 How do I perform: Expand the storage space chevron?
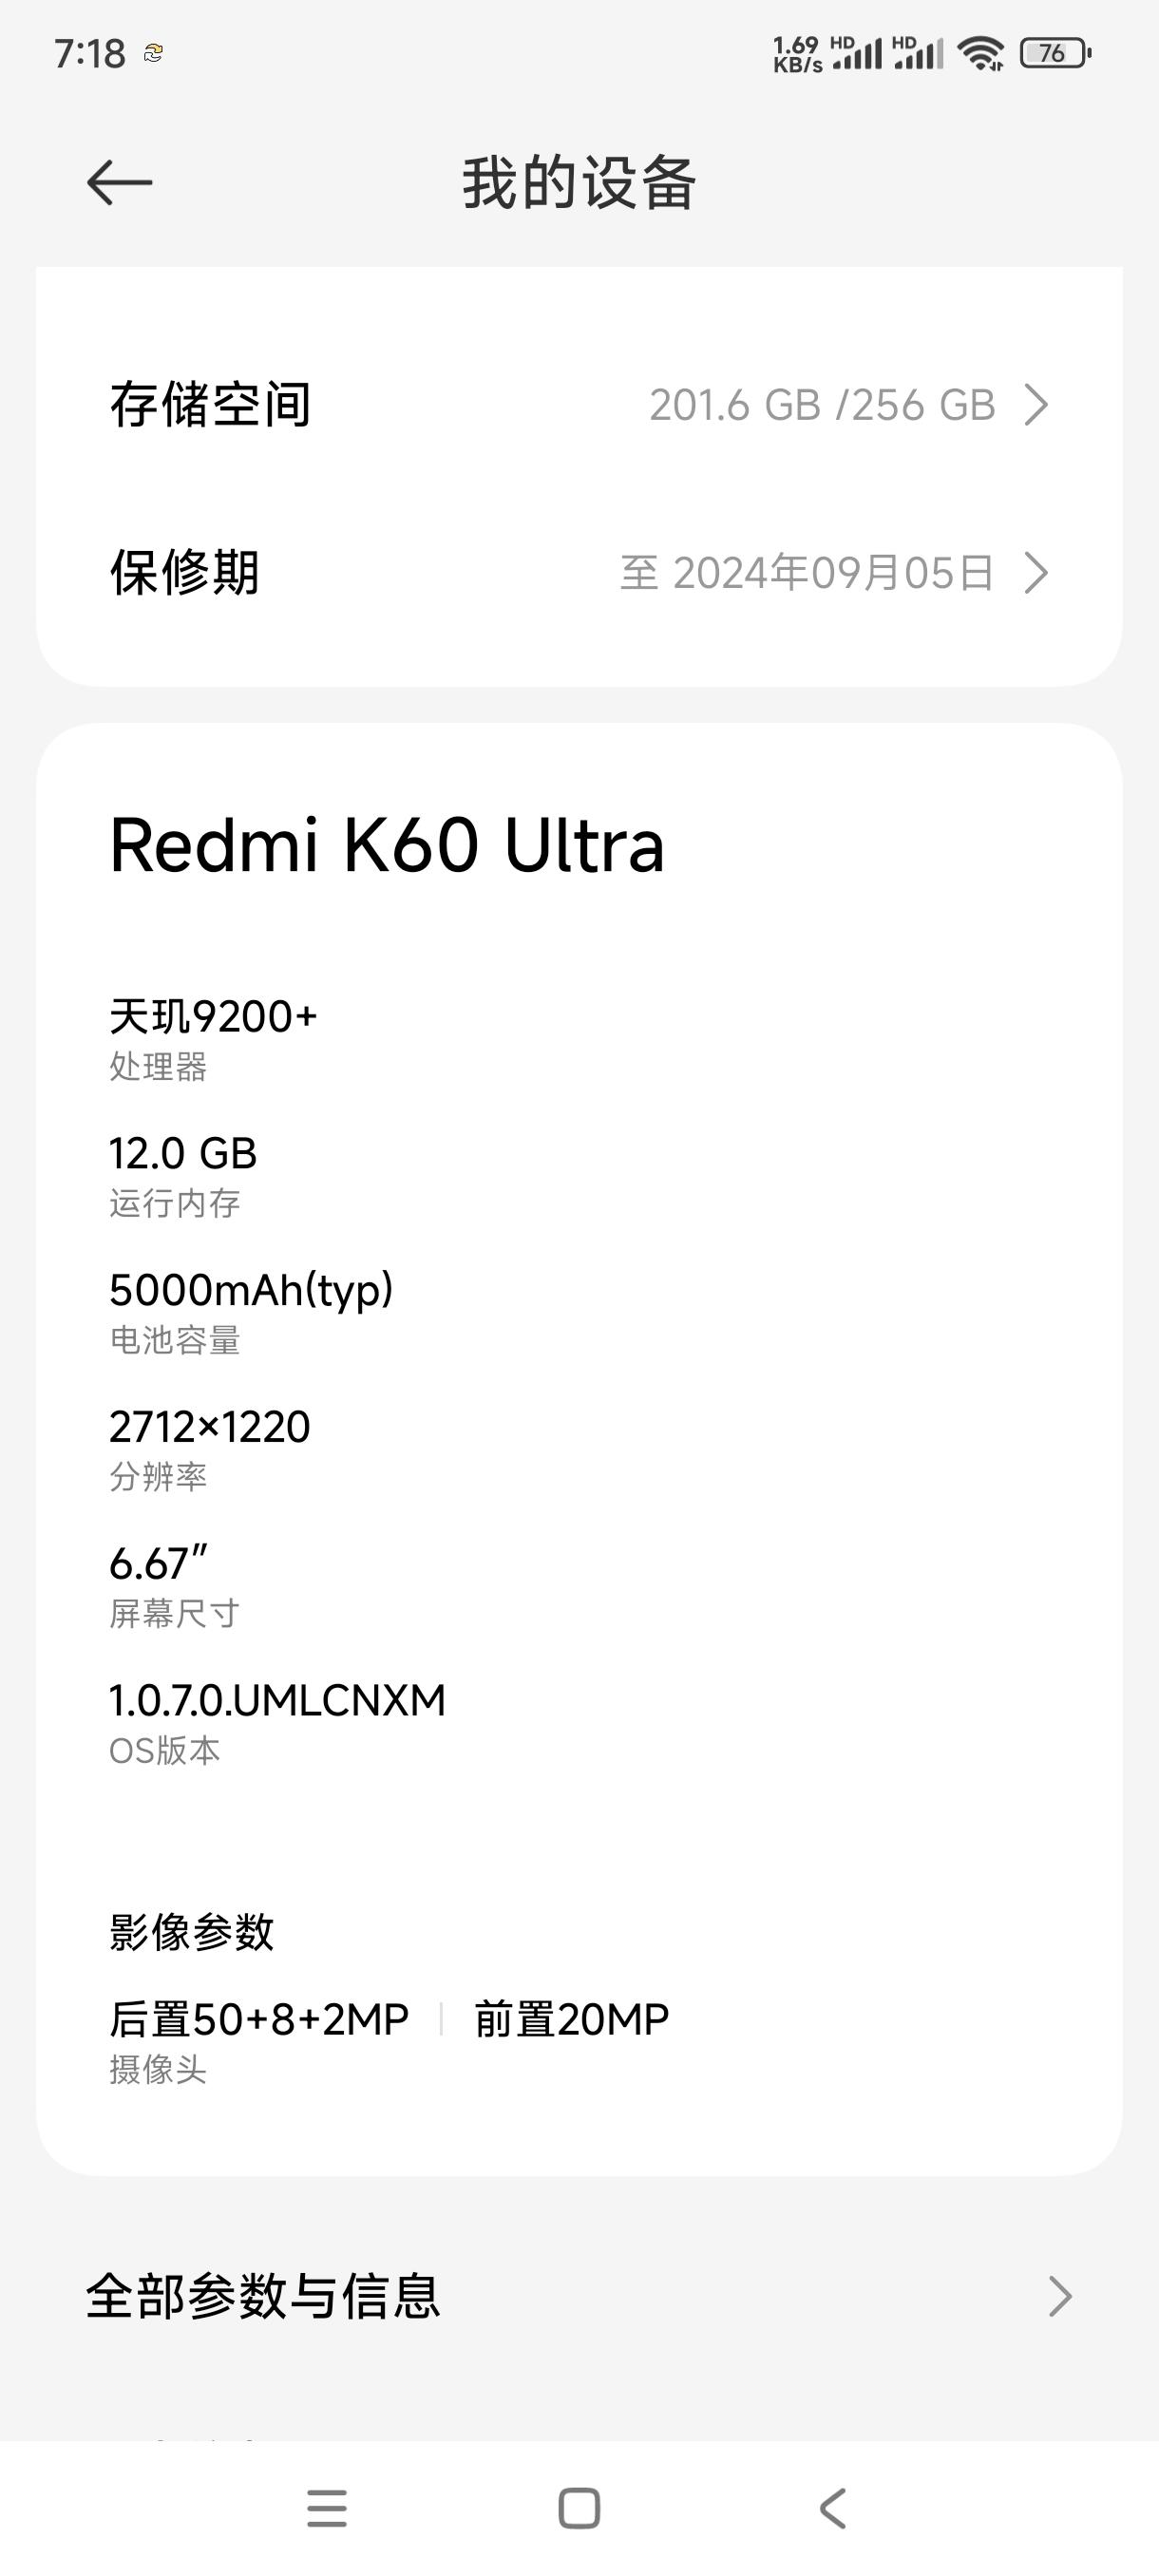[1037, 405]
